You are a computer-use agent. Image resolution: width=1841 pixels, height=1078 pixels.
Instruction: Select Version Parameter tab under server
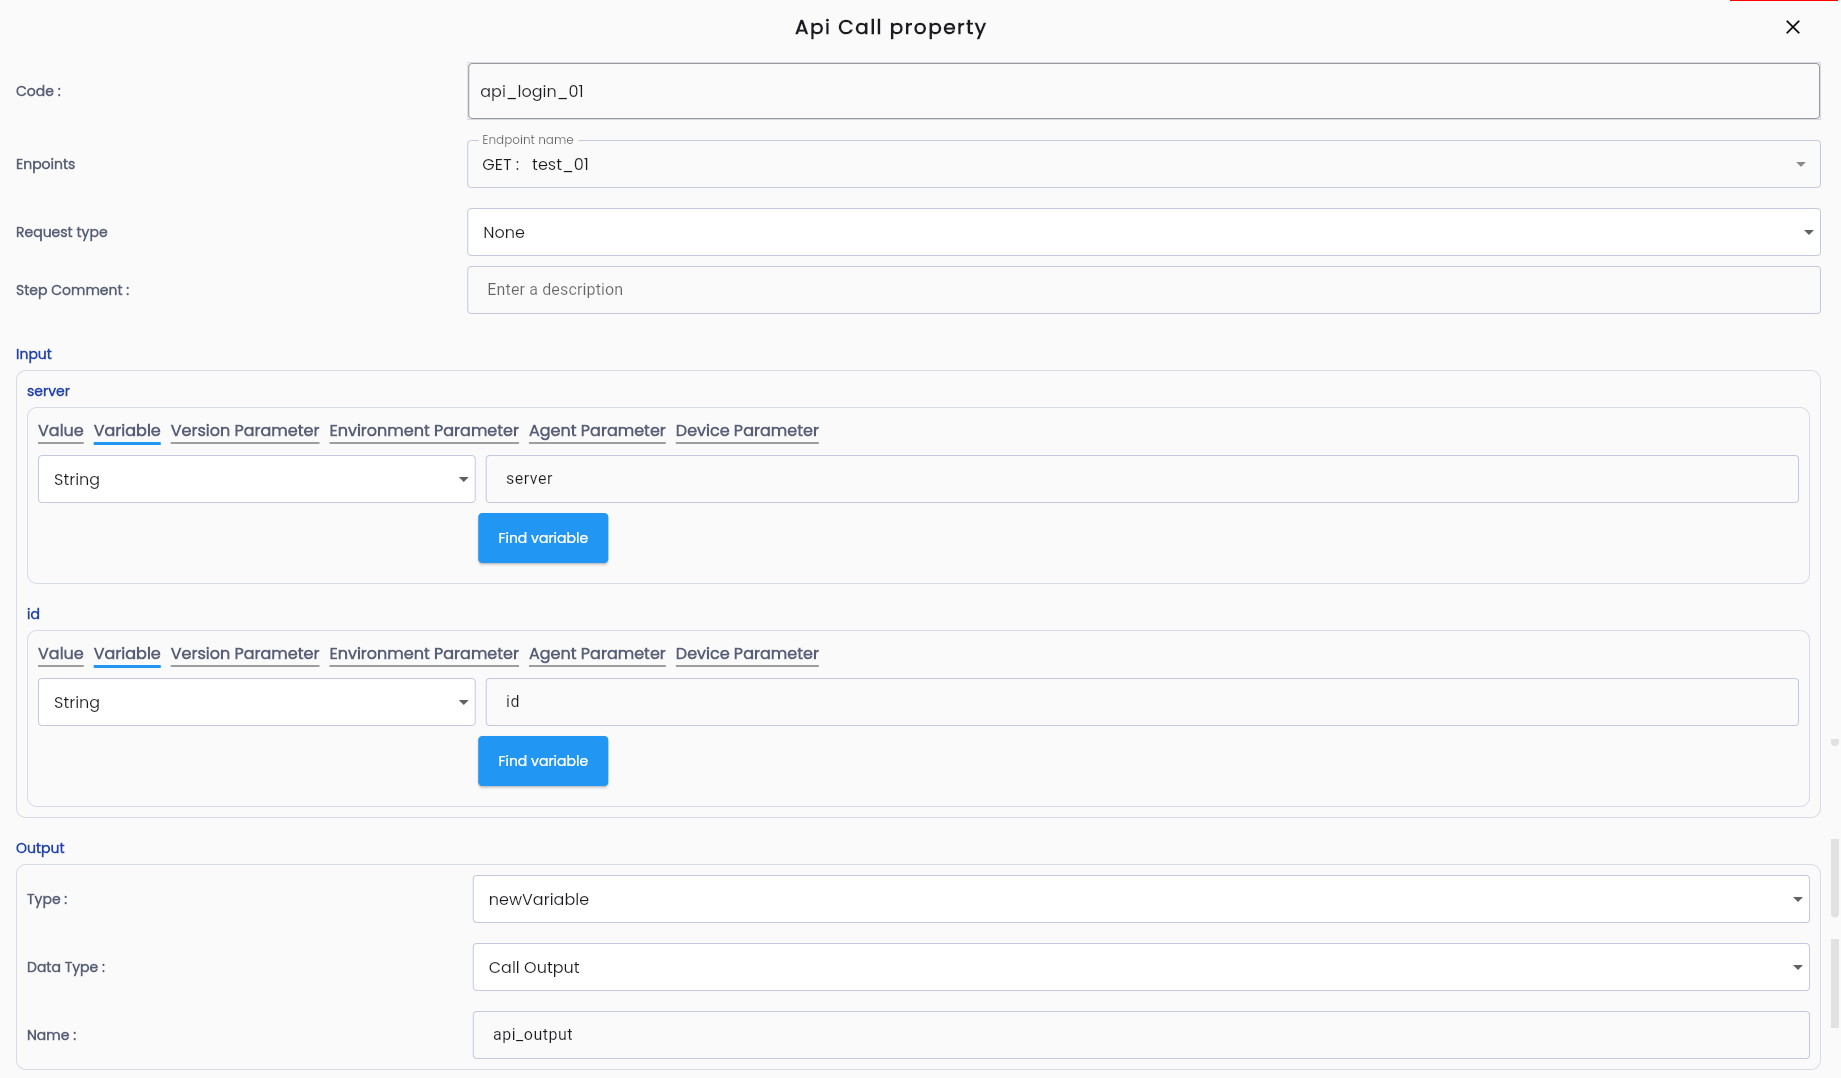click(x=245, y=431)
